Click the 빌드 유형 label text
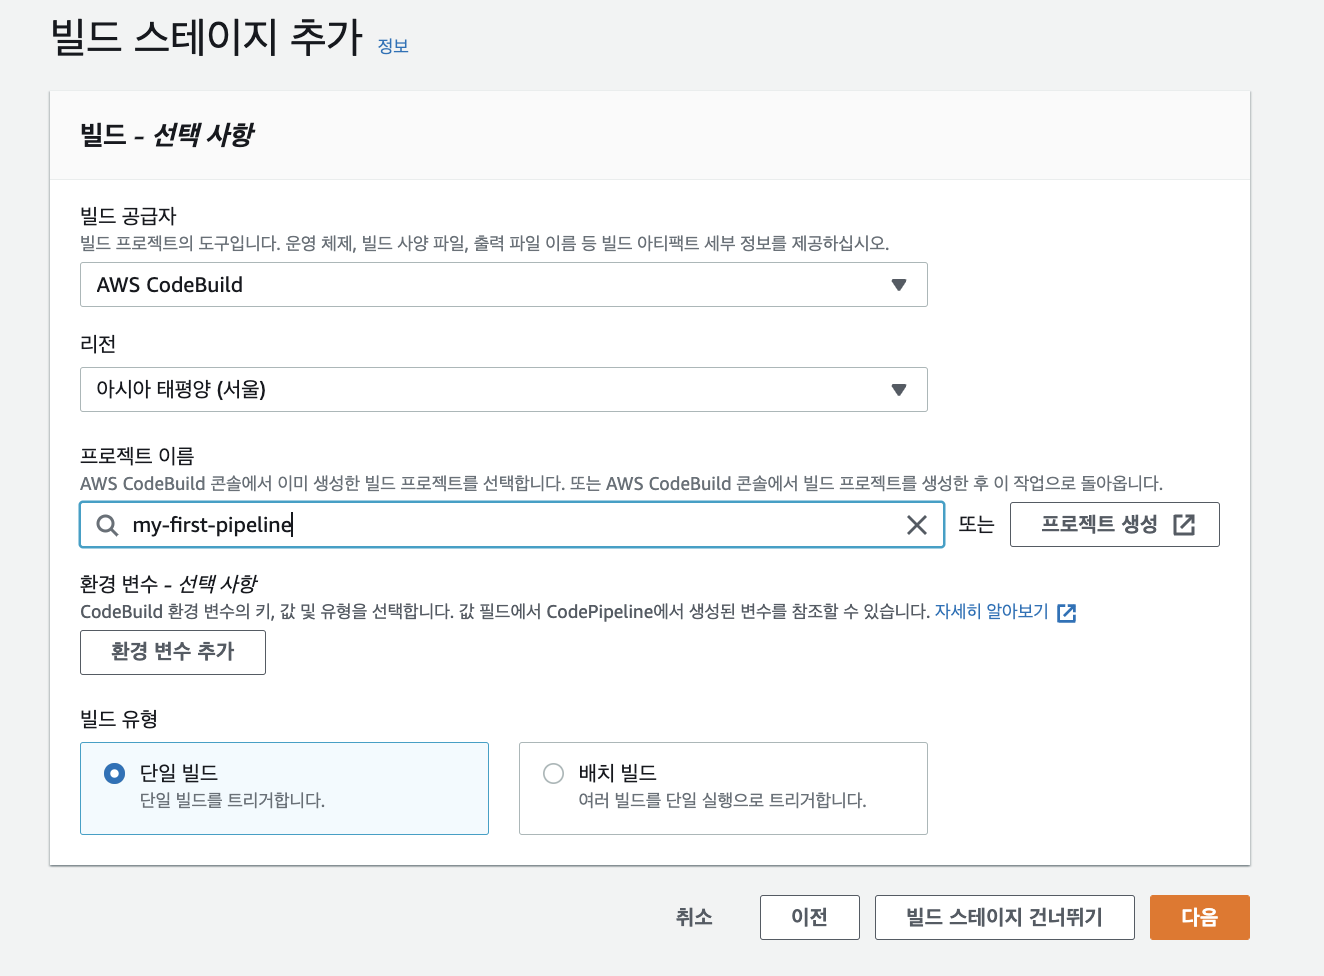 [x=119, y=719]
